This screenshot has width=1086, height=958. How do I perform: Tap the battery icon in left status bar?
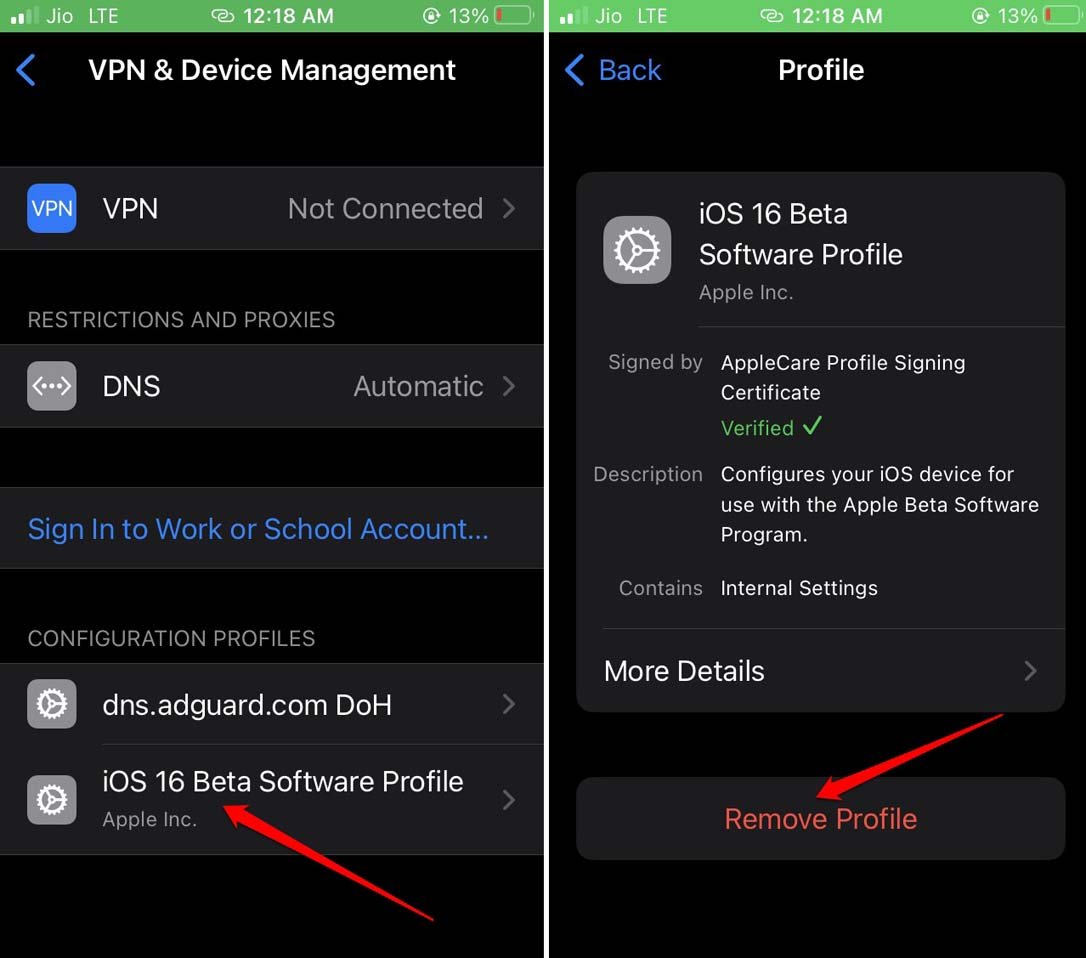pyautogui.click(x=514, y=15)
